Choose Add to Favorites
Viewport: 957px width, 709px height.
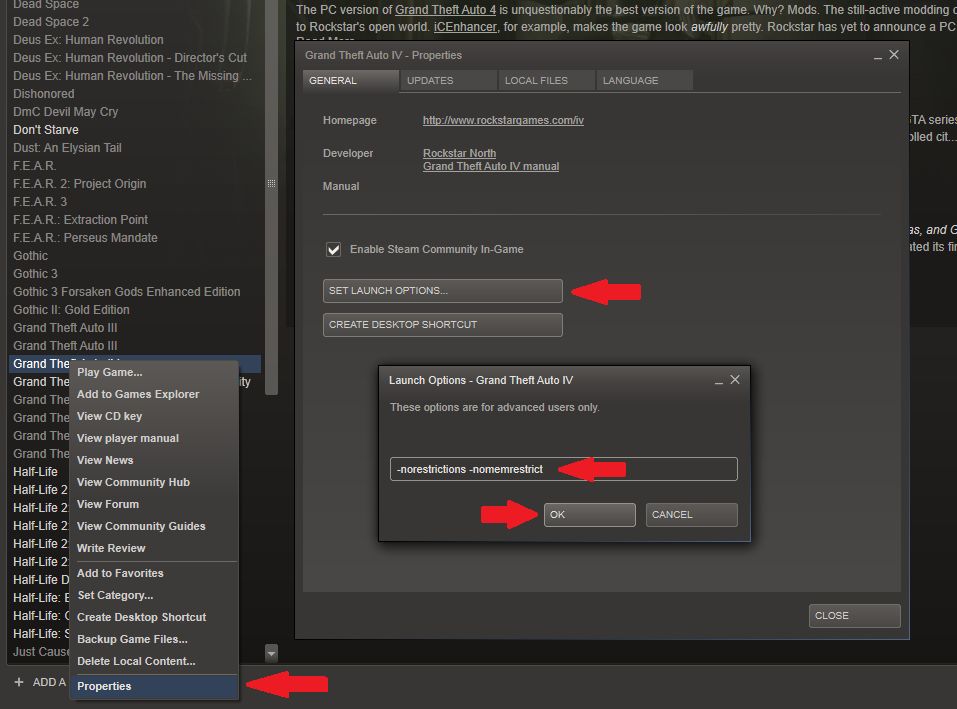tap(154, 573)
